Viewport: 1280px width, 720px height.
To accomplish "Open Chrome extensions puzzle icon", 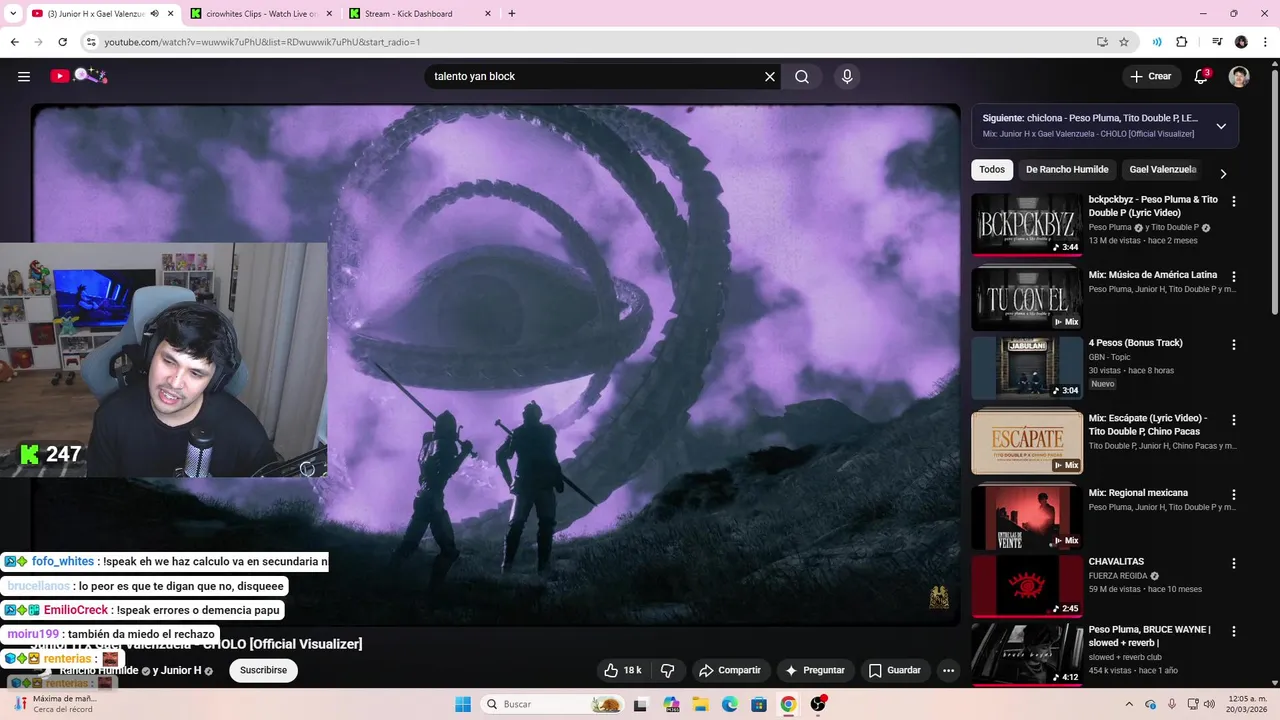I will 1182,42.
